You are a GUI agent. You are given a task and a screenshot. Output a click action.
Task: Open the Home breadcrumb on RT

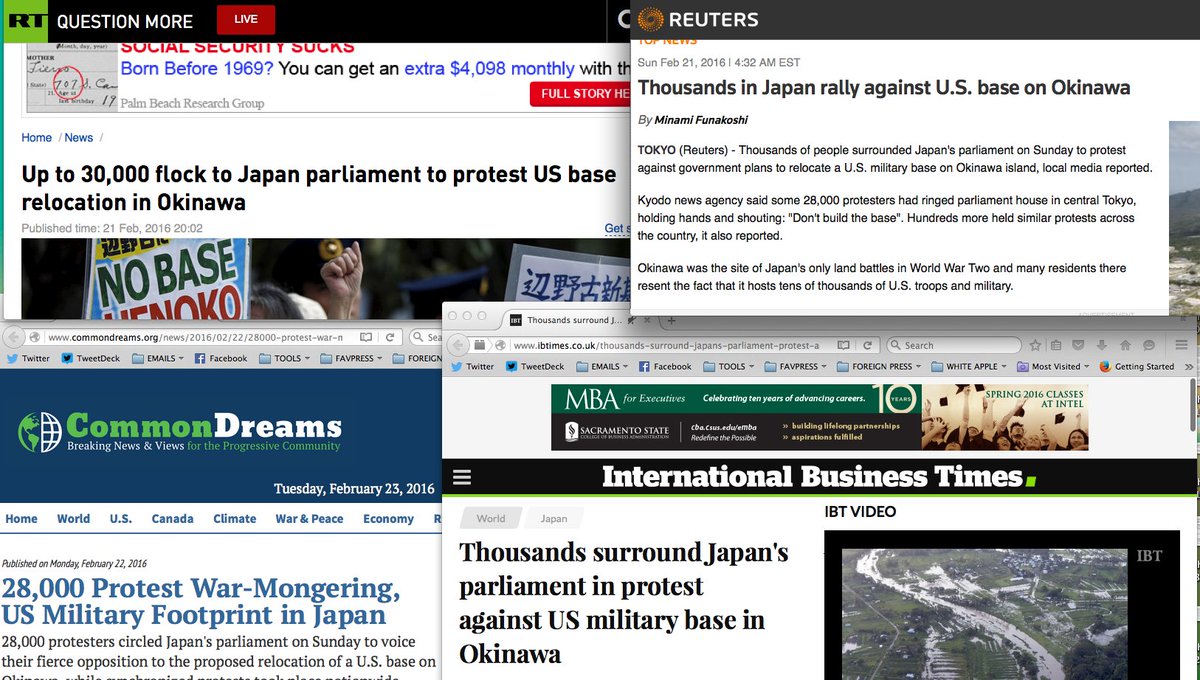pyautogui.click(x=37, y=138)
